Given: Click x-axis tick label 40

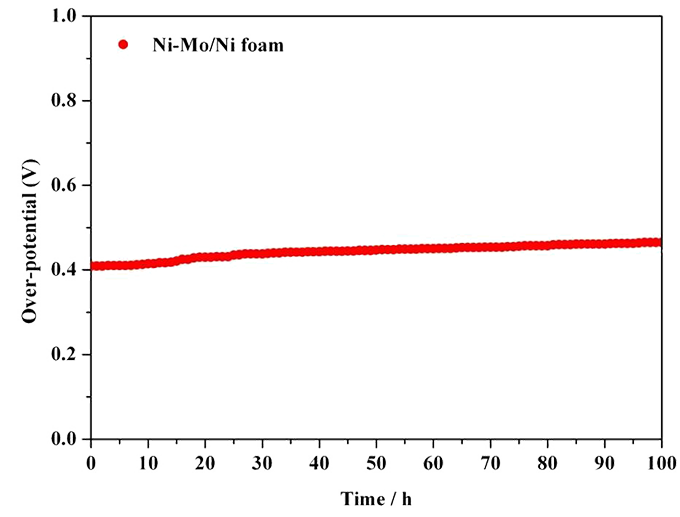Looking at the screenshot, I should pyautogui.click(x=320, y=463).
